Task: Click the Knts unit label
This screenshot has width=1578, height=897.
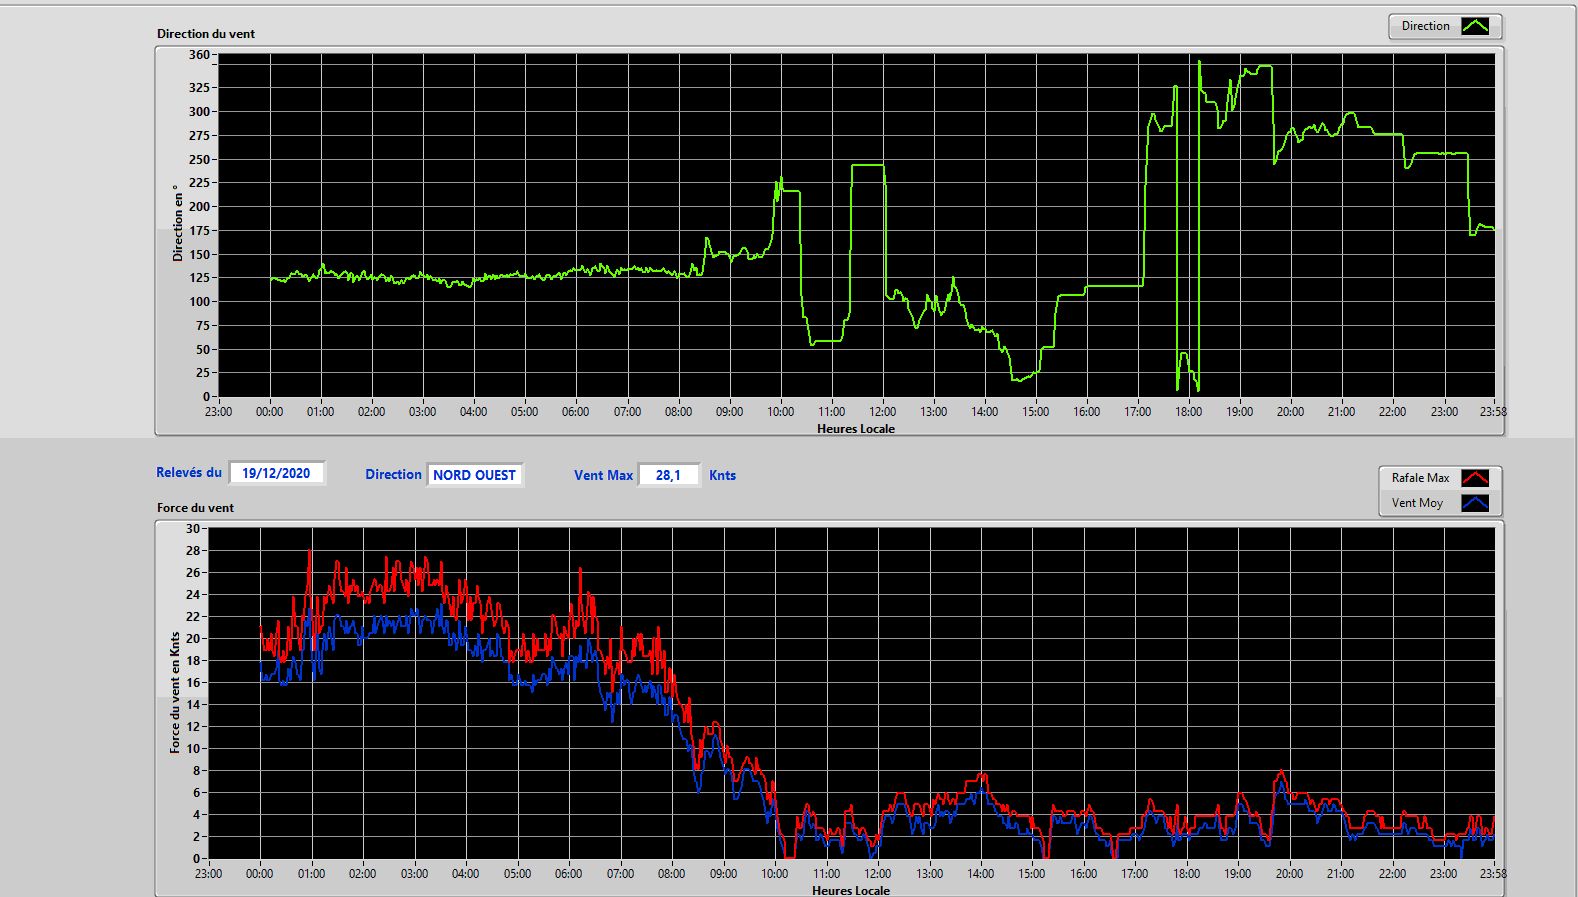Action: coord(722,475)
